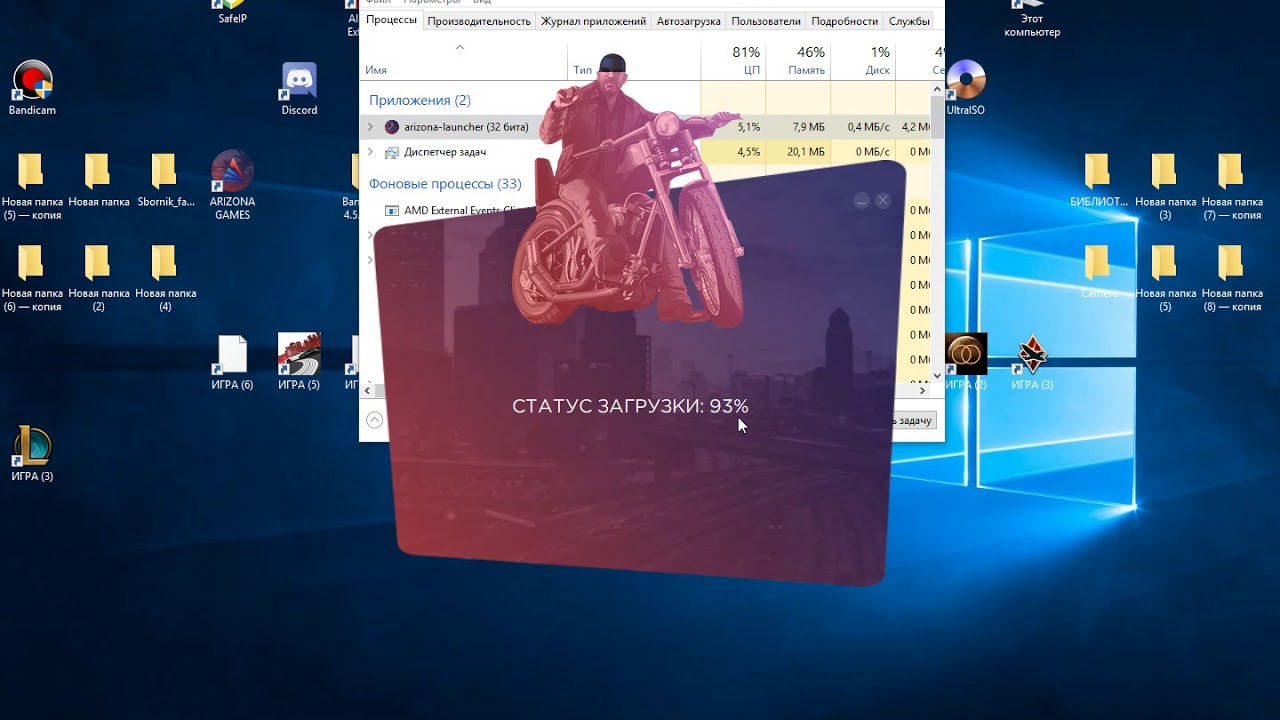The height and width of the screenshot is (720, 1280).
Task: Click the Фоновые процессы (33) group header
Action: [445, 184]
